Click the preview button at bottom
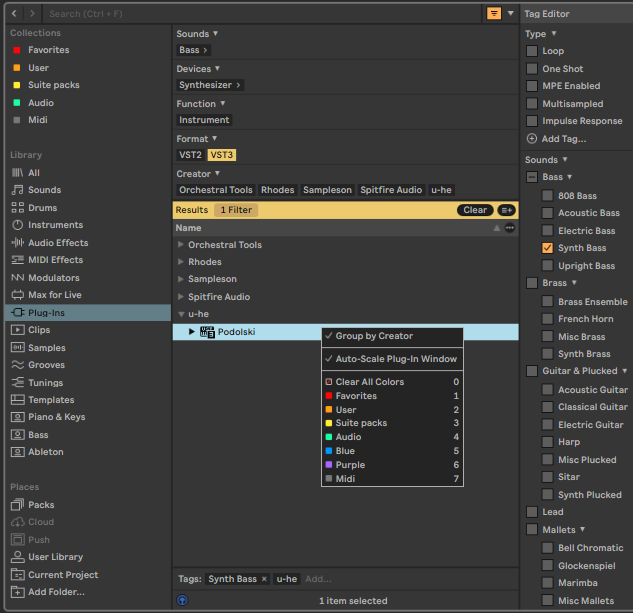 182,600
